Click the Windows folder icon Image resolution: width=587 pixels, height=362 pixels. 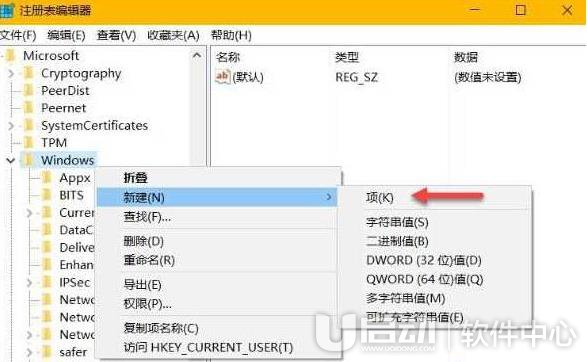28,160
